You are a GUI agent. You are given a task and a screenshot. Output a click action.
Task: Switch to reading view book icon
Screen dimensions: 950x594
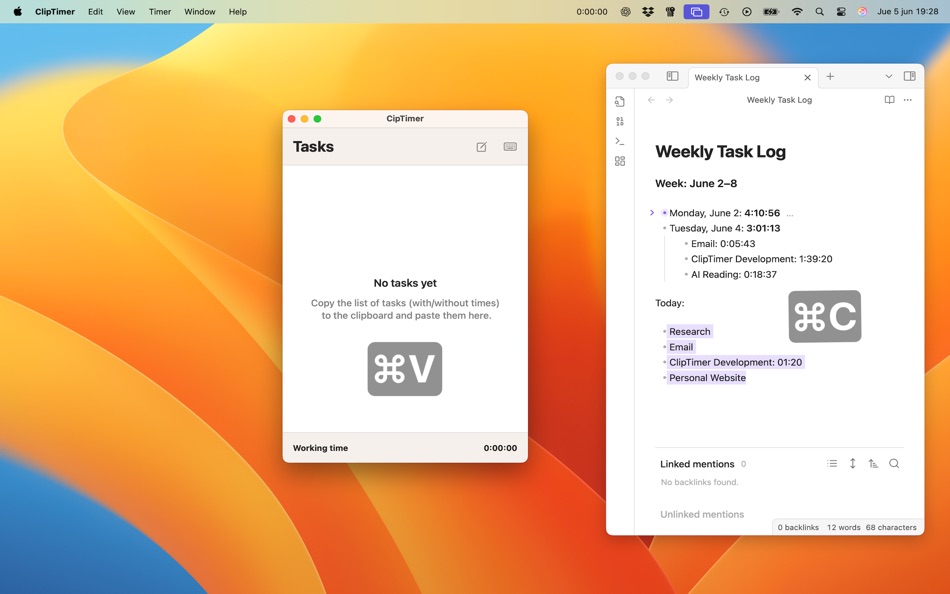tap(889, 100)
